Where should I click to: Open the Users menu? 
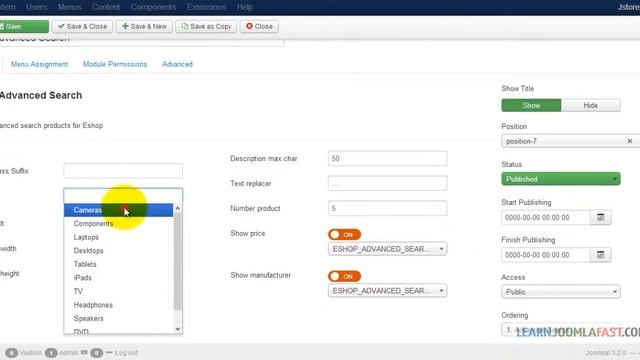pyautogui.click(x=36, y=7)
